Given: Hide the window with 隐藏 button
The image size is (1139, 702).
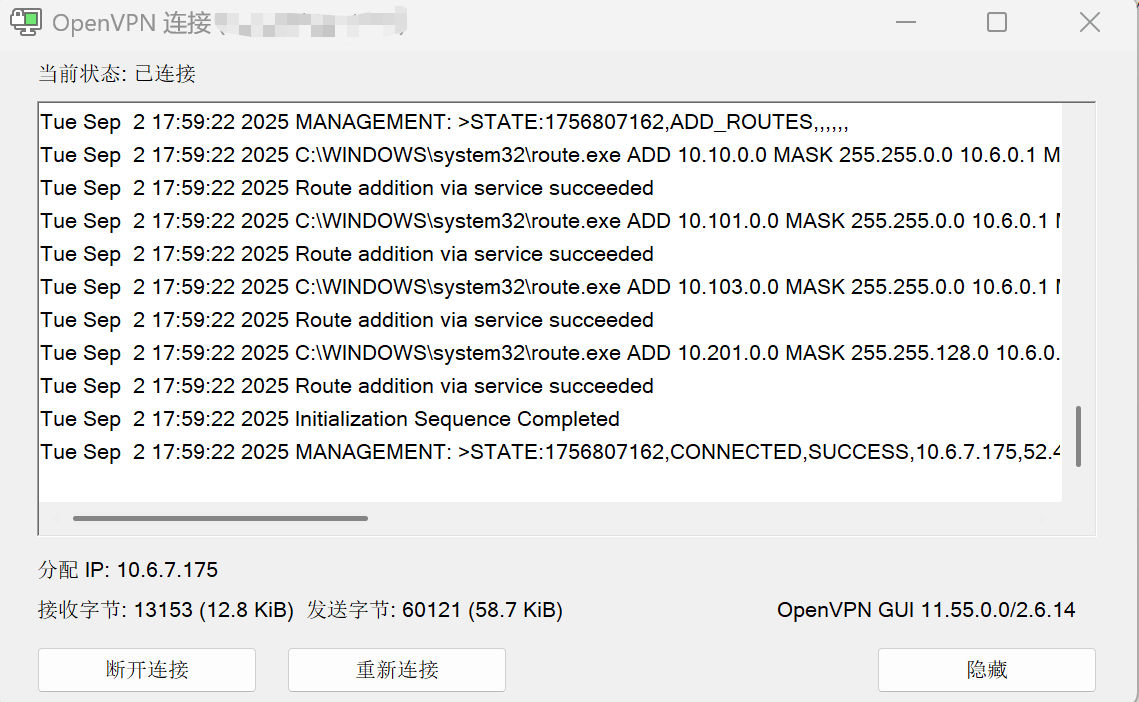Looking at the screenshot, I should click(x=986, y=670).
